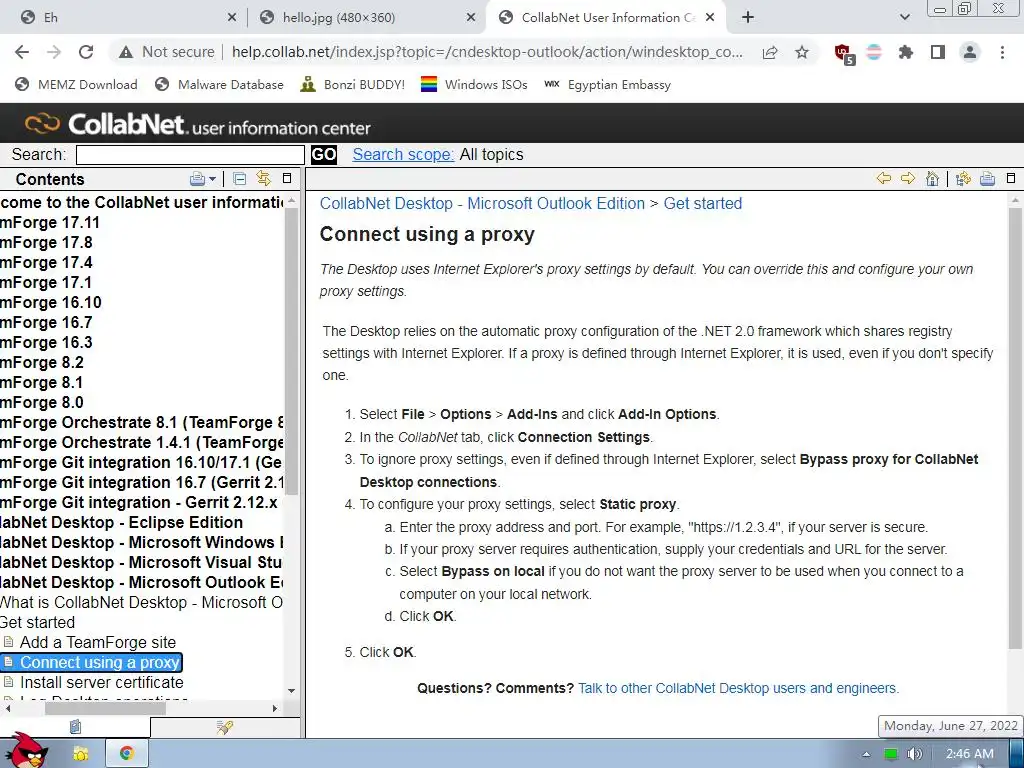Open Egyptian Embassy bookmark
This screenshot has height=768, width=1024.
(607, 85)
